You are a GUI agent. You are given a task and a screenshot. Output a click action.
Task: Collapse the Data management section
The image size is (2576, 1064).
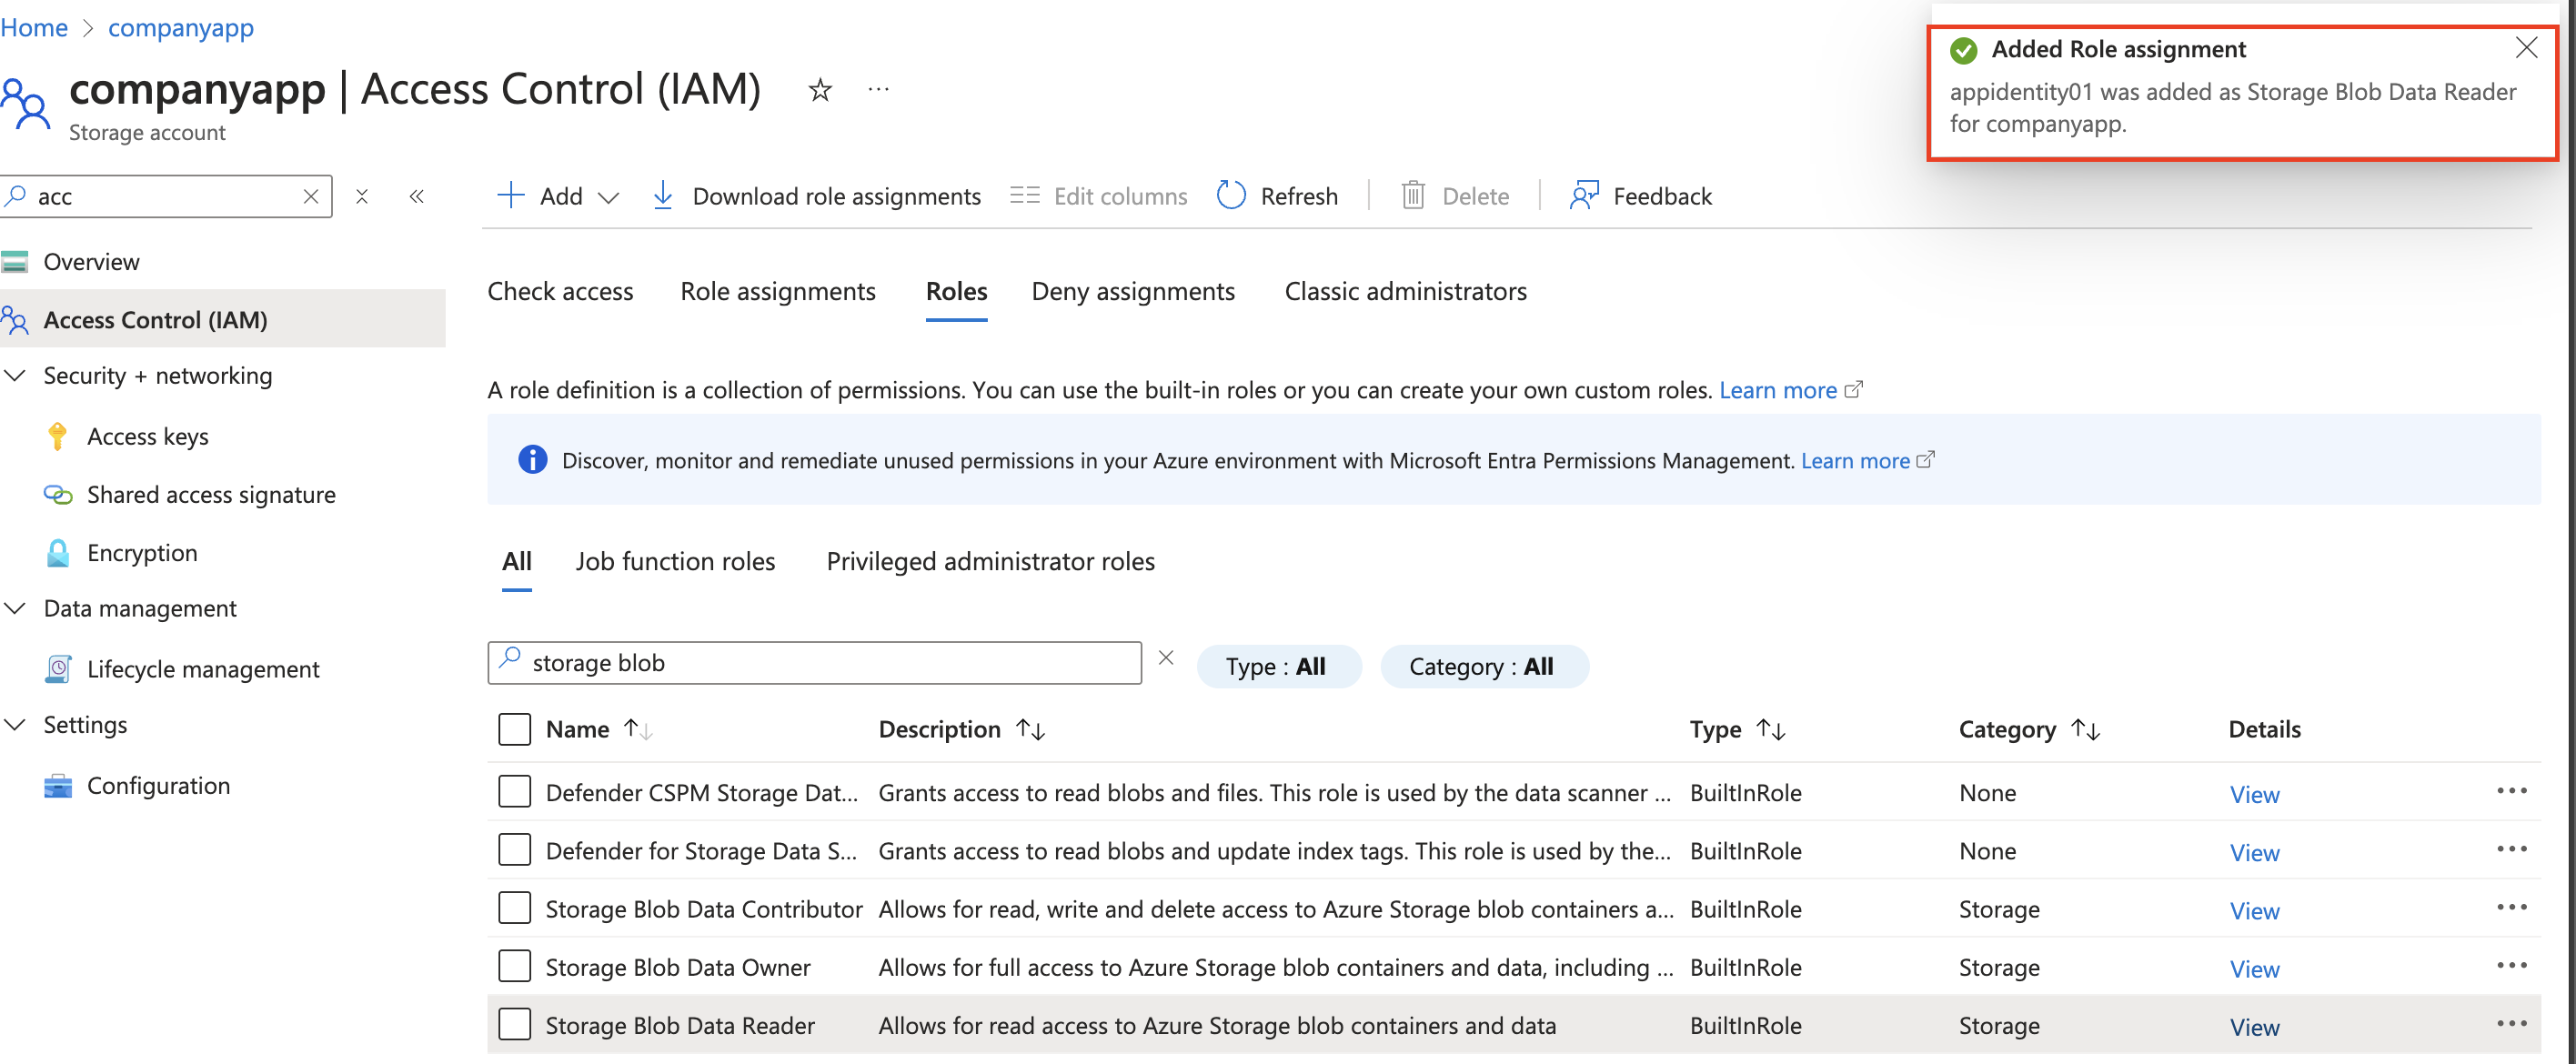[x=15, y=609]
